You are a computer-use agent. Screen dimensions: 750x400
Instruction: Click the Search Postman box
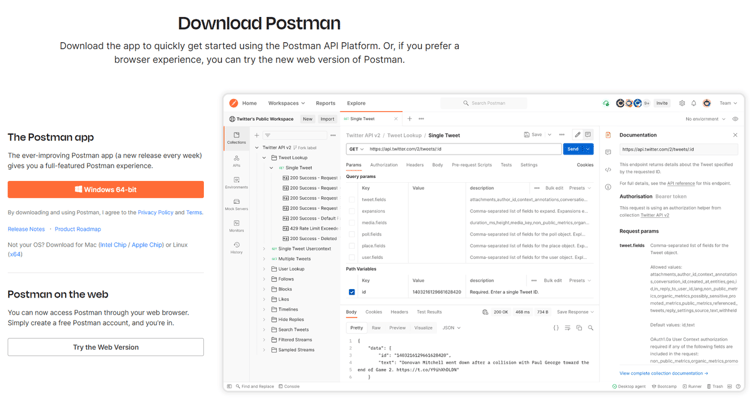484,103
